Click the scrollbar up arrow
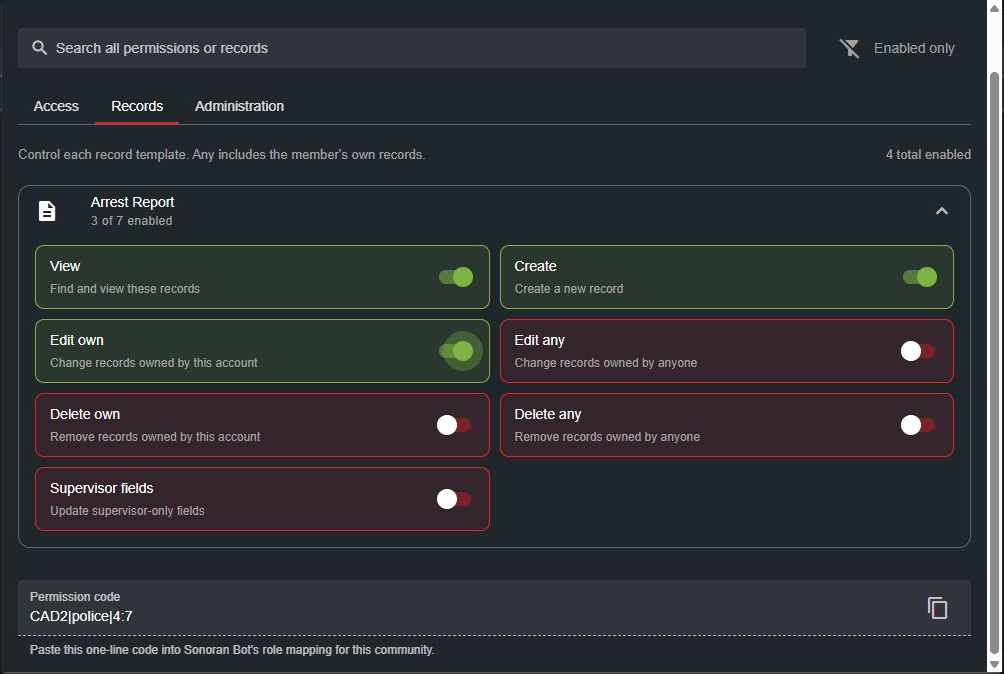 pos(994,8)
